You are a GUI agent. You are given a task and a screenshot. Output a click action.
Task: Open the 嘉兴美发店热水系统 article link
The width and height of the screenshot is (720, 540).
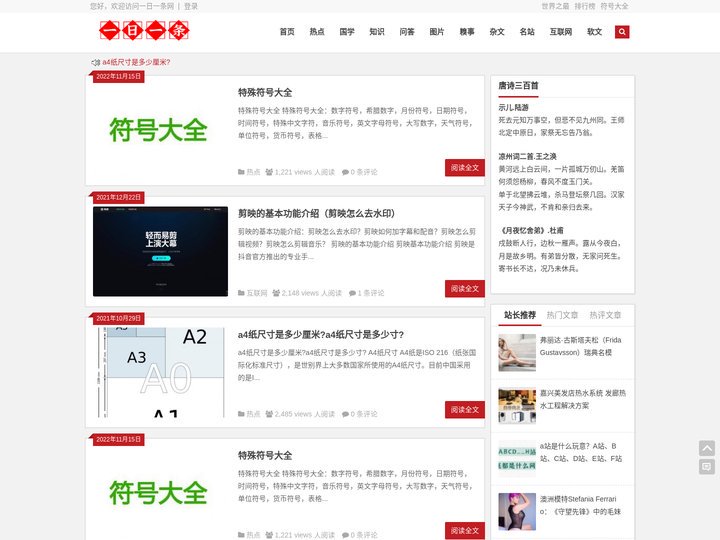tap(583, 399)
